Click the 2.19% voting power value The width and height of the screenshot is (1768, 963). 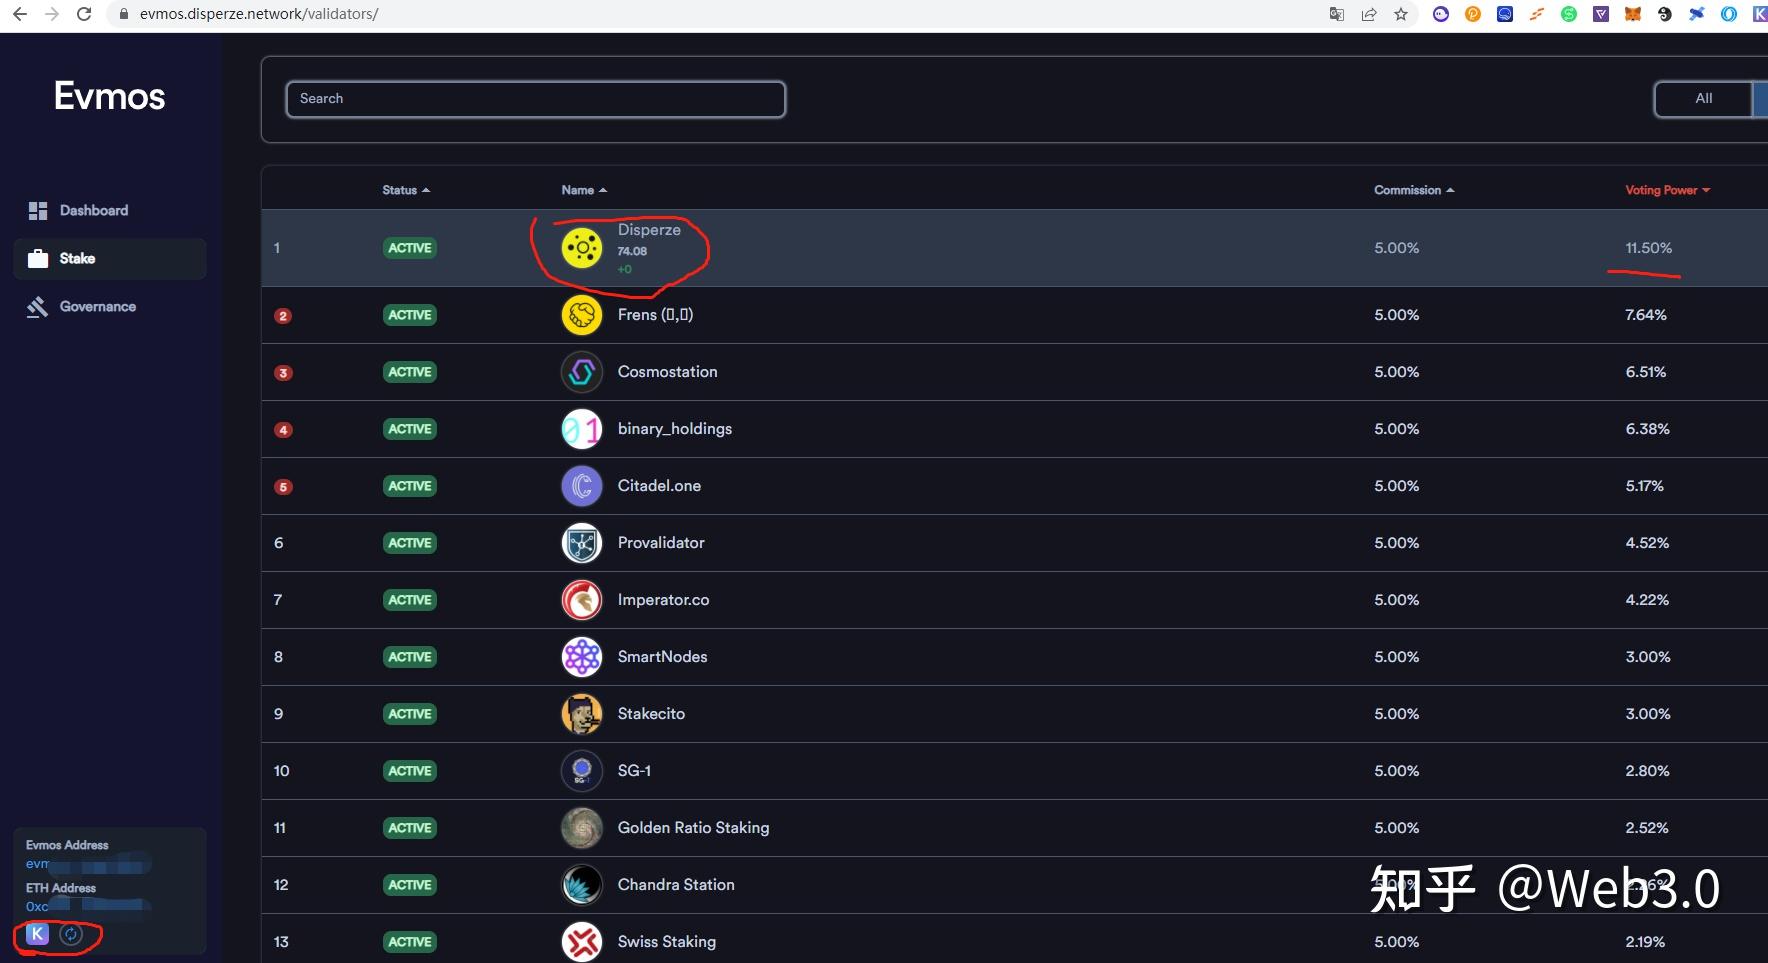tap(1645, 942)
